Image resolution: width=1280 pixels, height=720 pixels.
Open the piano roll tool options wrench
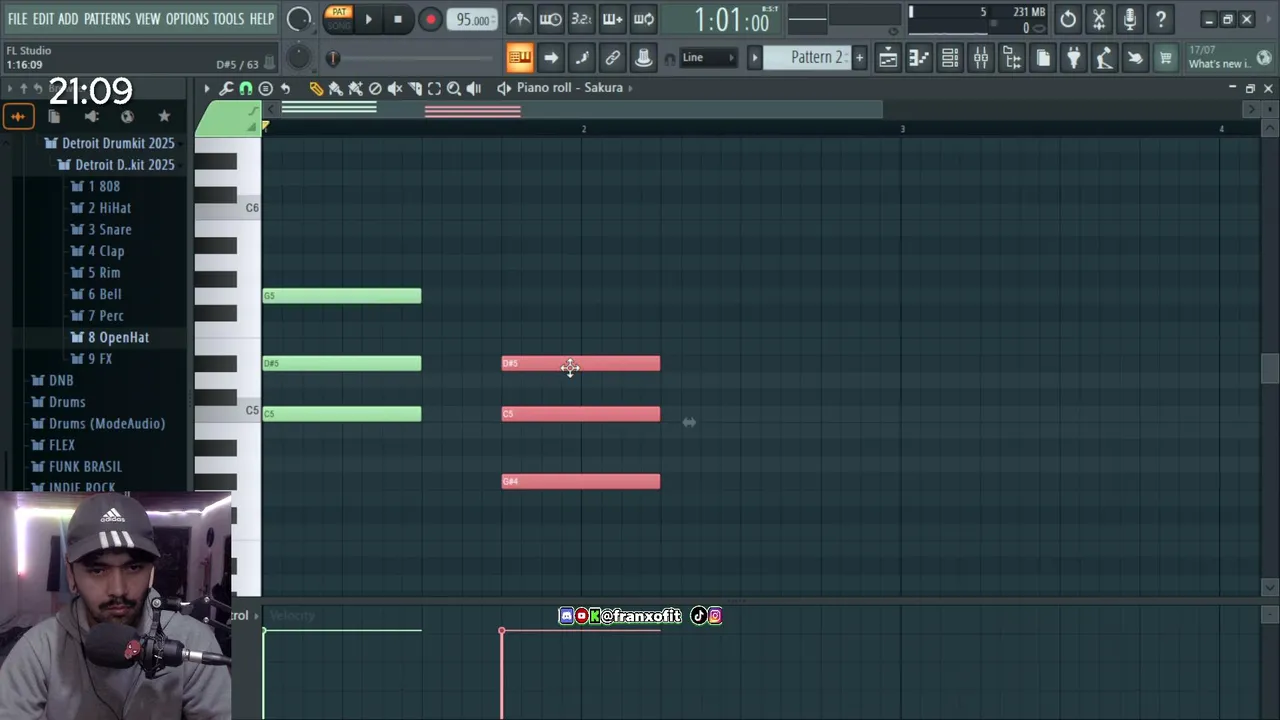tap(226, 88)
